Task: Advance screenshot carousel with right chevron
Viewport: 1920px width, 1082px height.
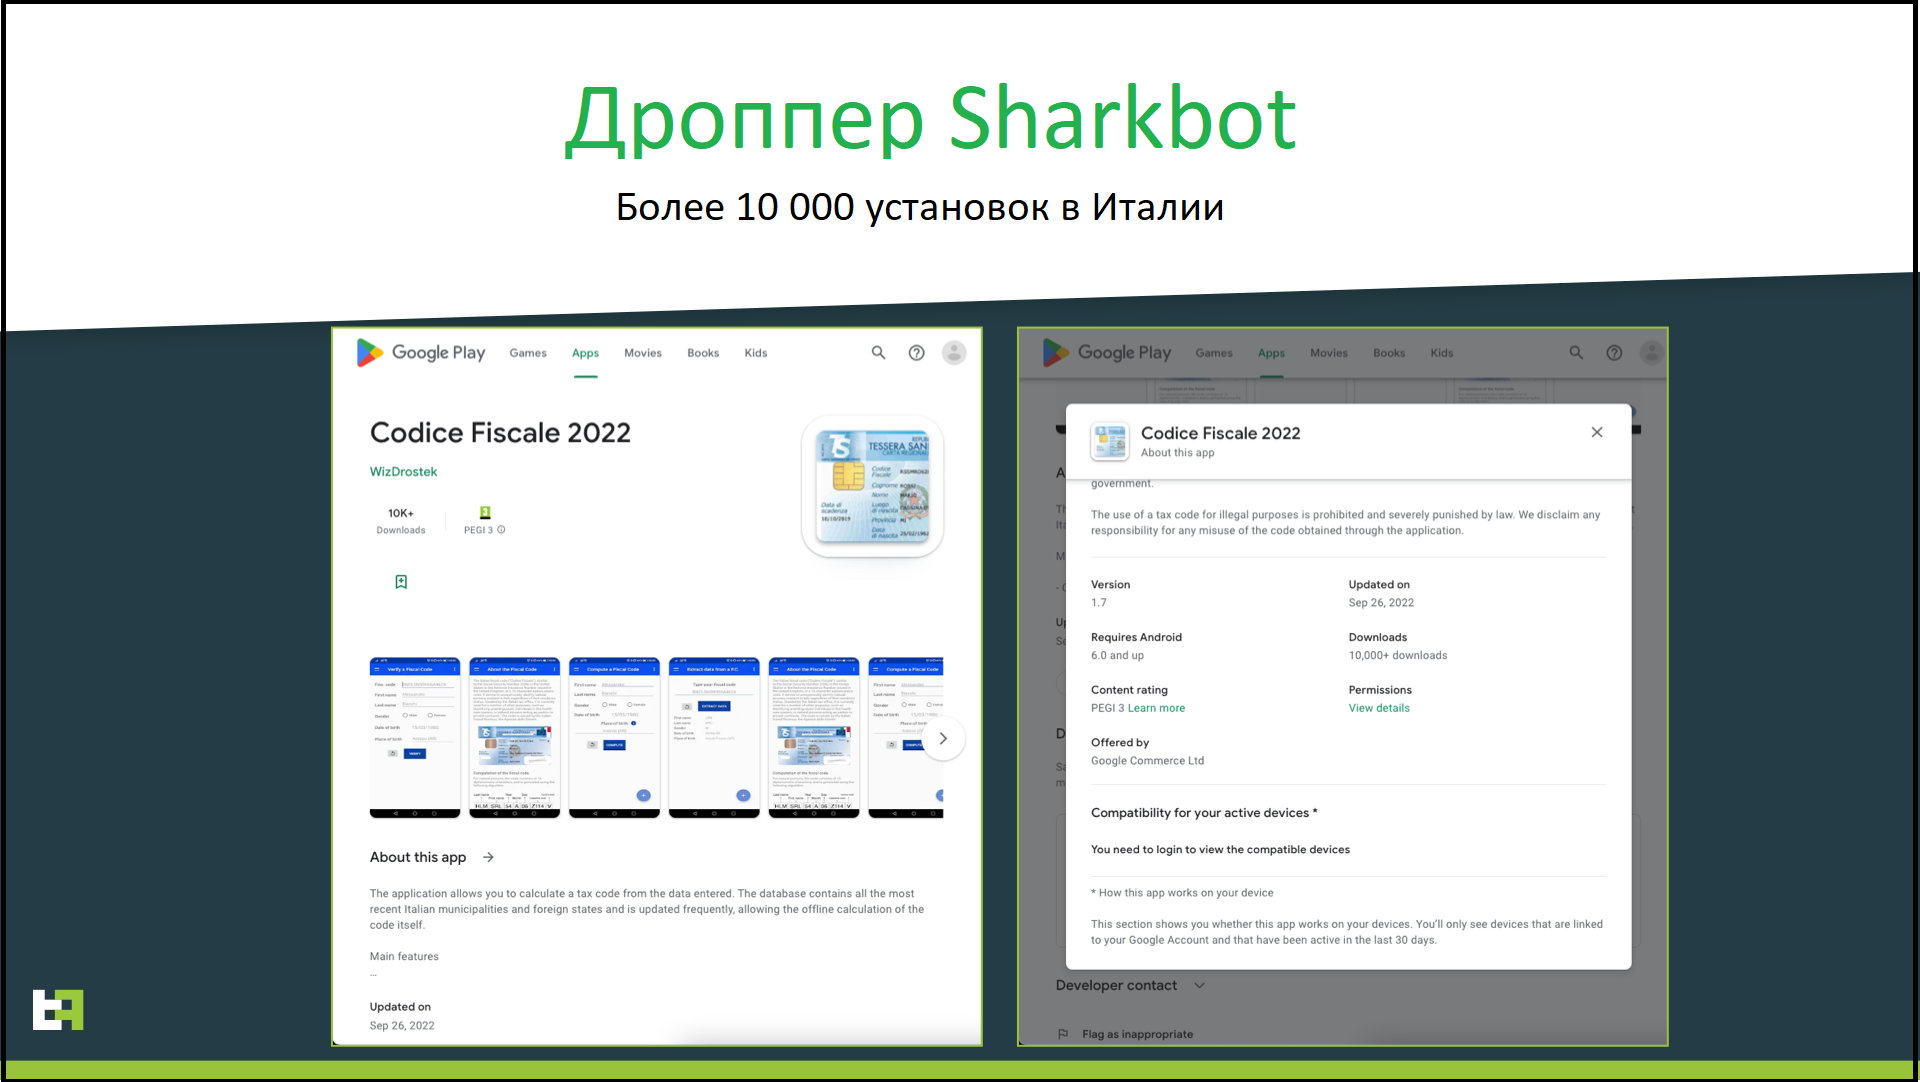Action: [942, 739]
